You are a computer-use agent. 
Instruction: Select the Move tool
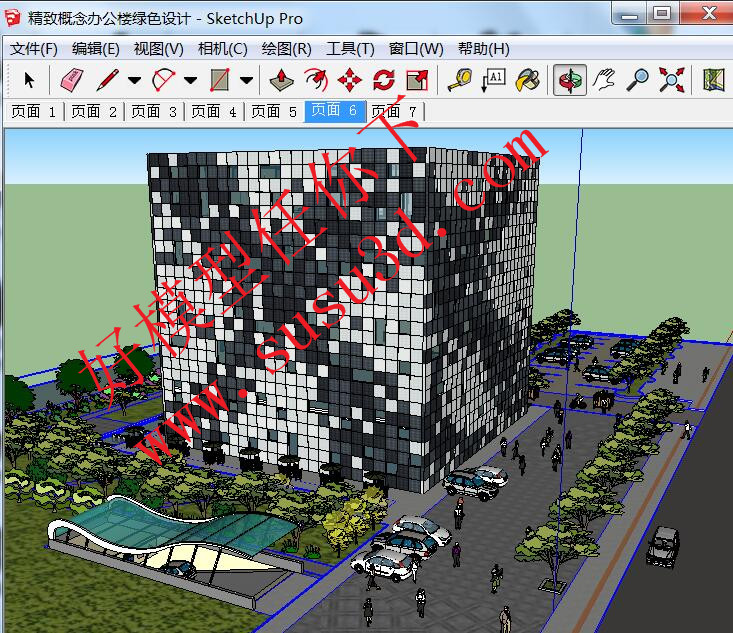coord(350,80)
